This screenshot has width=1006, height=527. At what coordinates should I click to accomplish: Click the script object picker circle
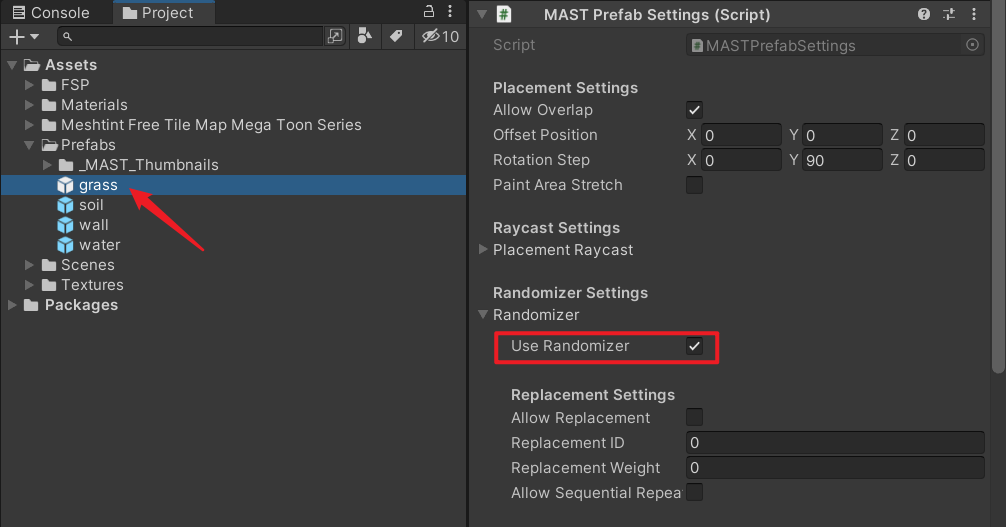pyautogui.click(x=972, y=45)
